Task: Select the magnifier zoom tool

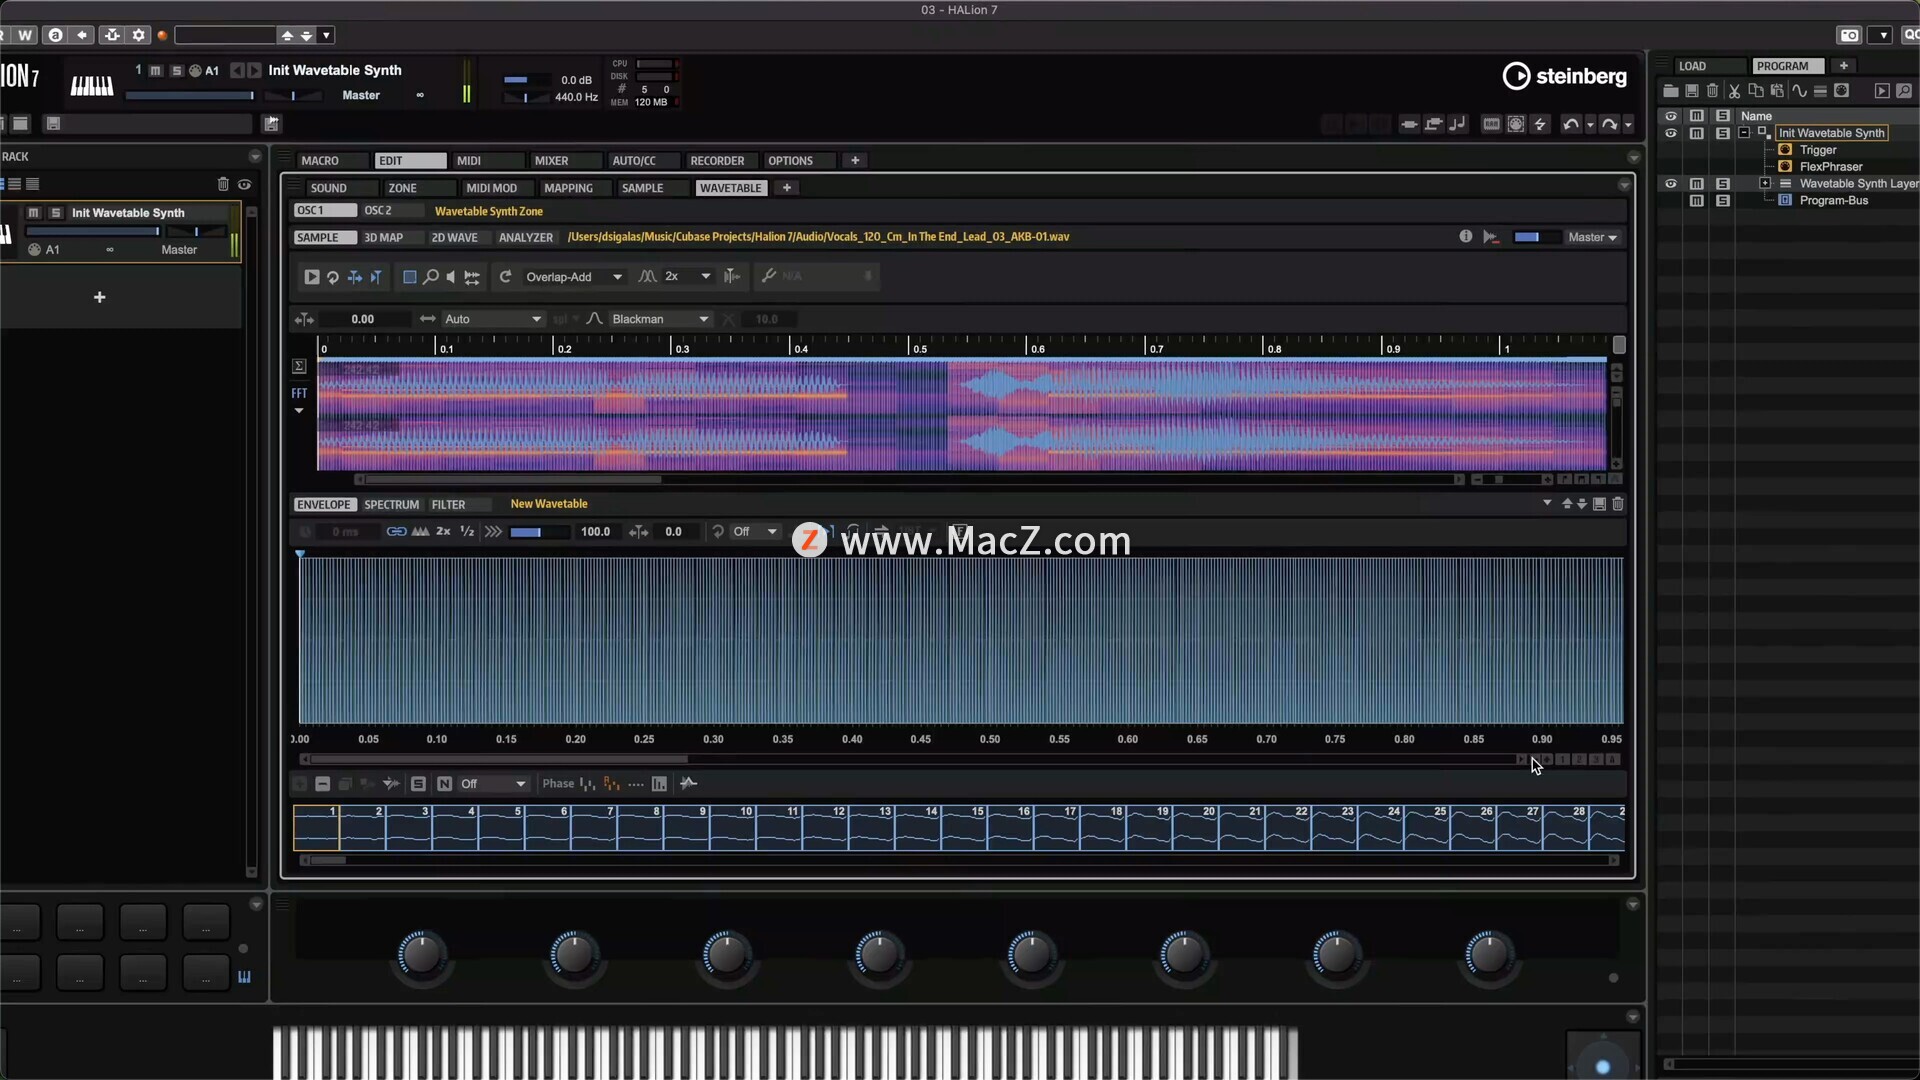Action: [430, 277]
